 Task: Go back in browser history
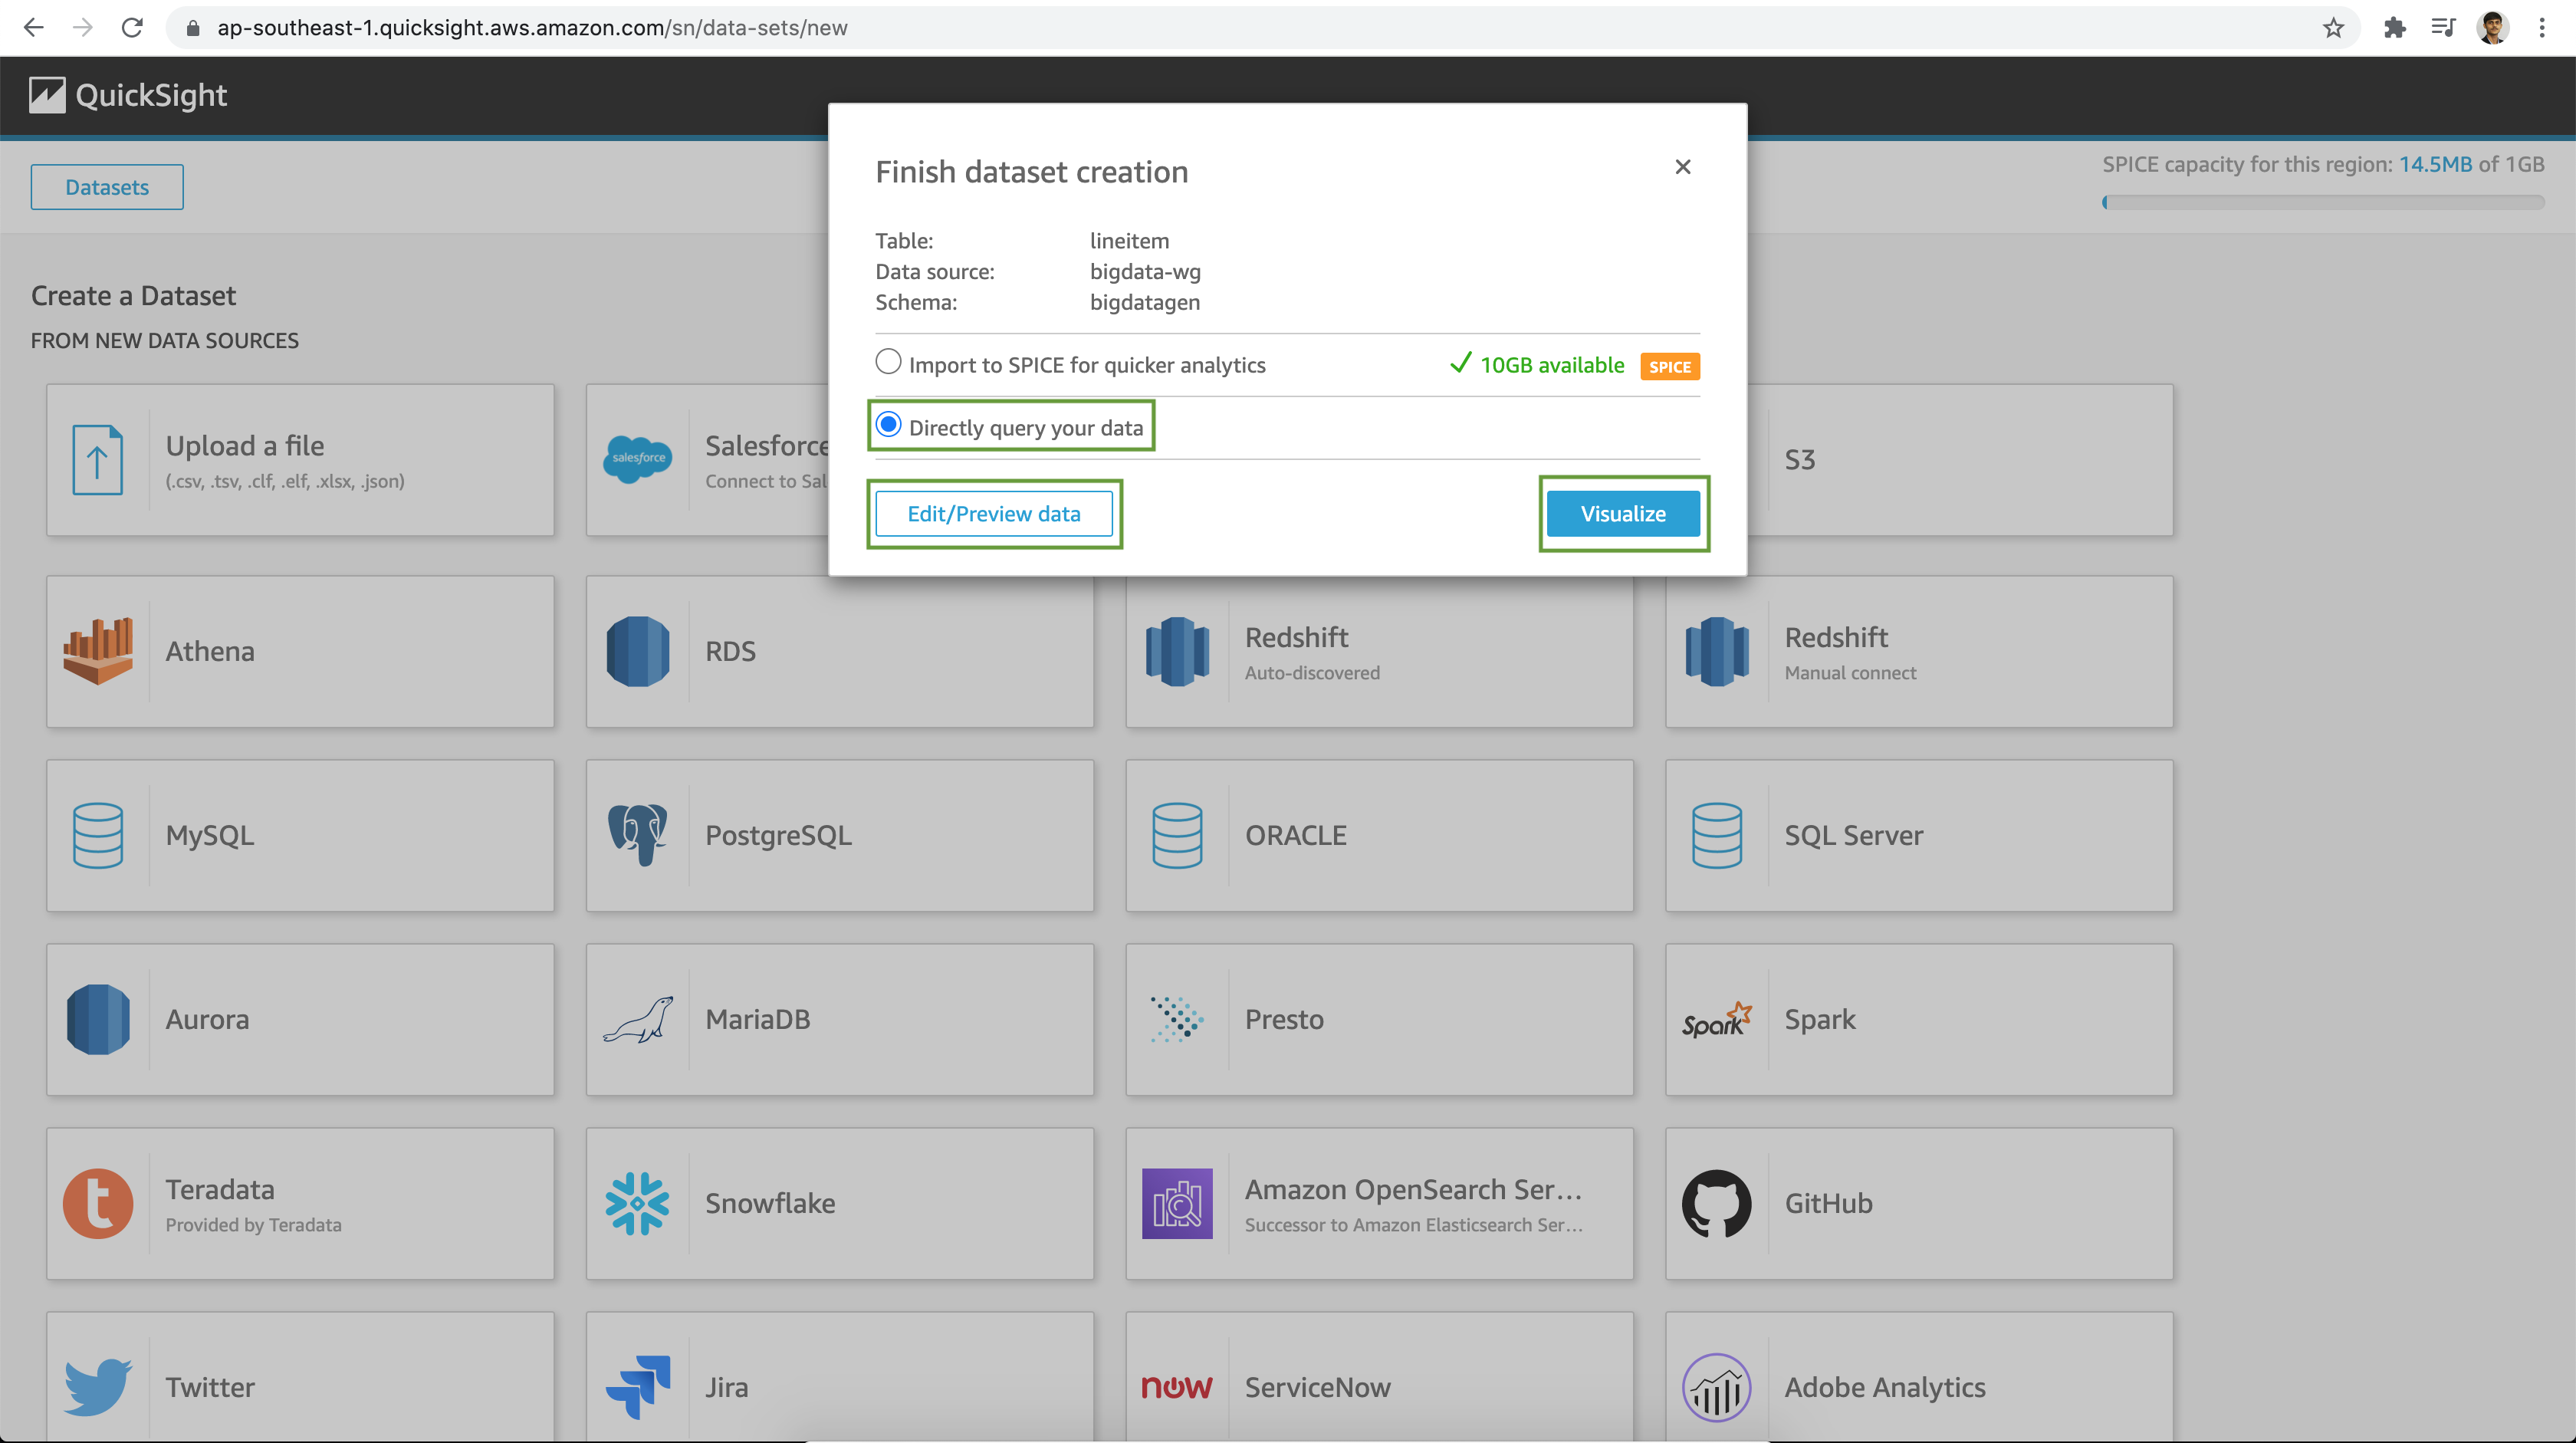tap(34, 28)
